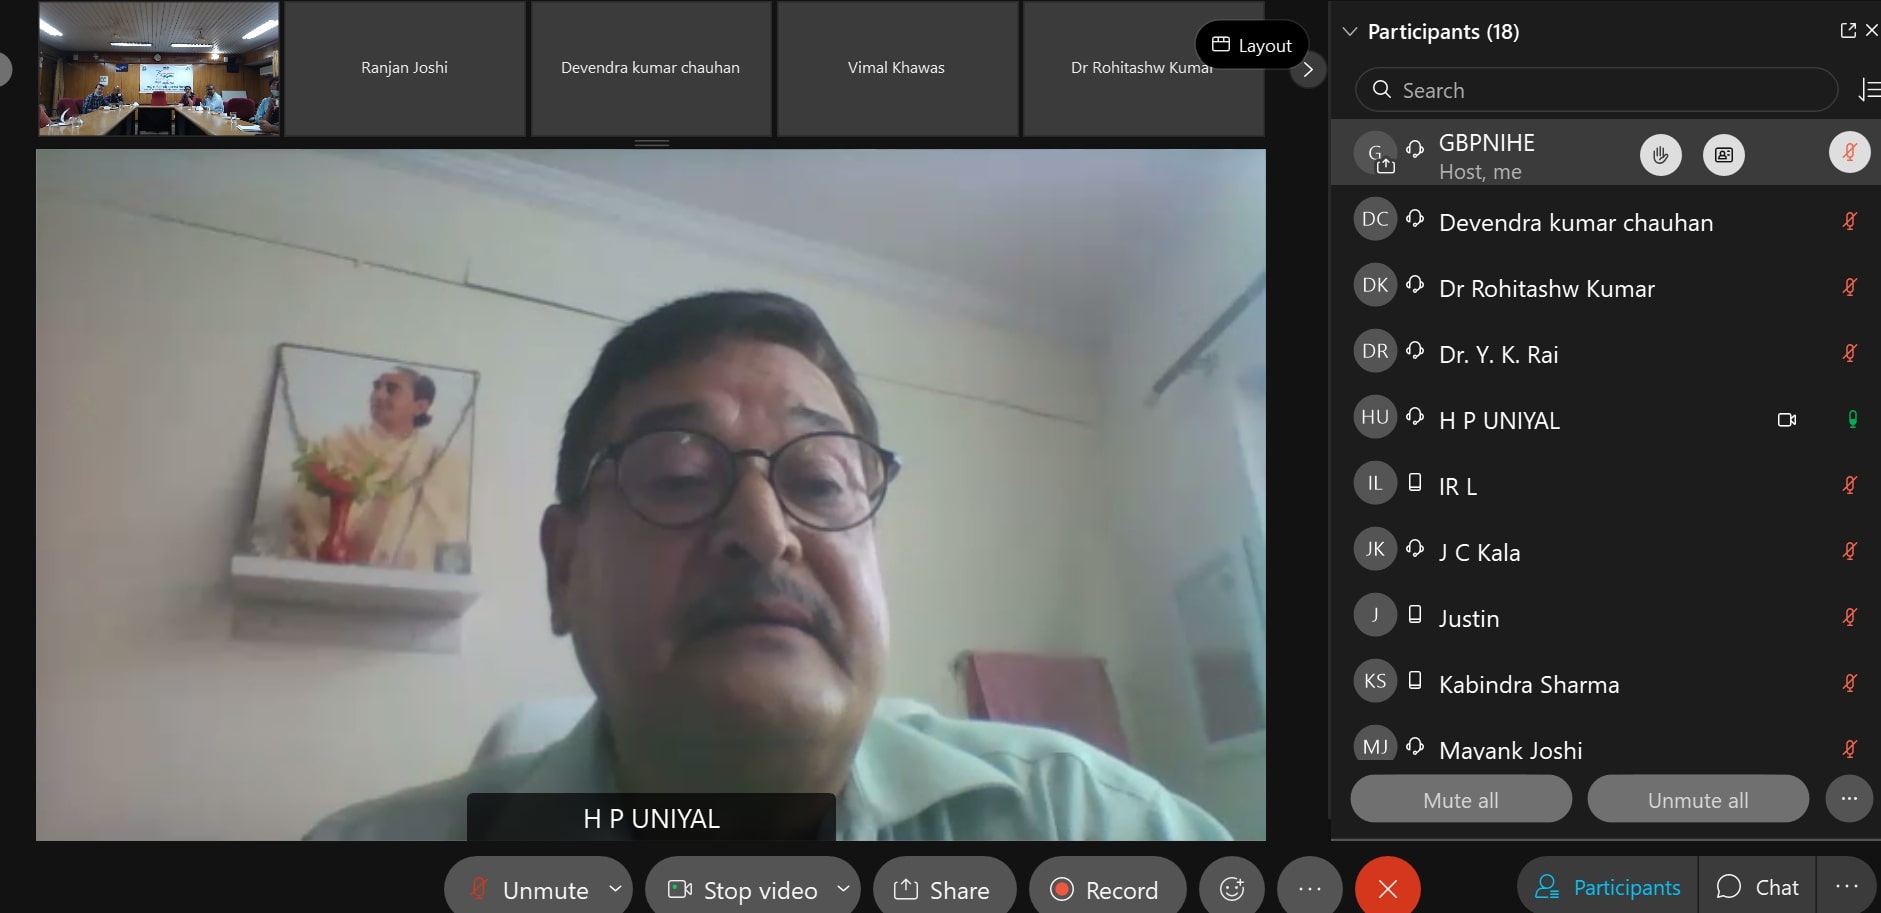Pop out the Participants panel
Image resolution: width=1881 pixels, height=913 pixels.
pyautogui.click(x=1847, y=31)
